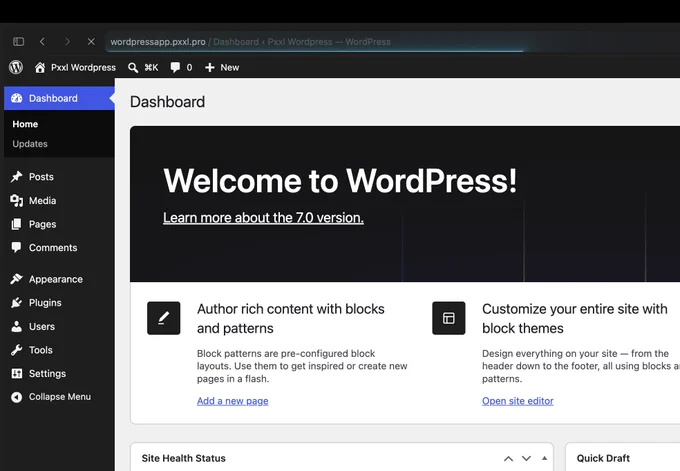Click Author rich content with blocks heading

click(291, 319)
